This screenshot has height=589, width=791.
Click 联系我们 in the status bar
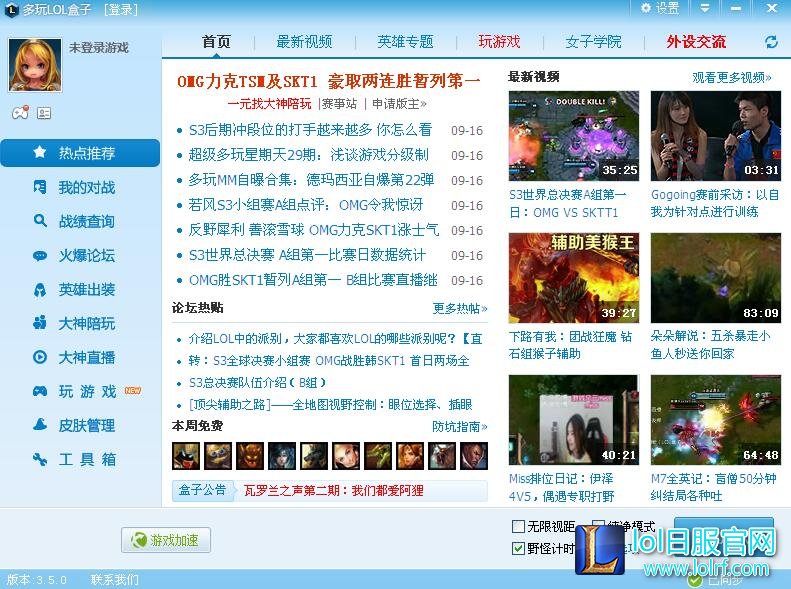(115, 580)
